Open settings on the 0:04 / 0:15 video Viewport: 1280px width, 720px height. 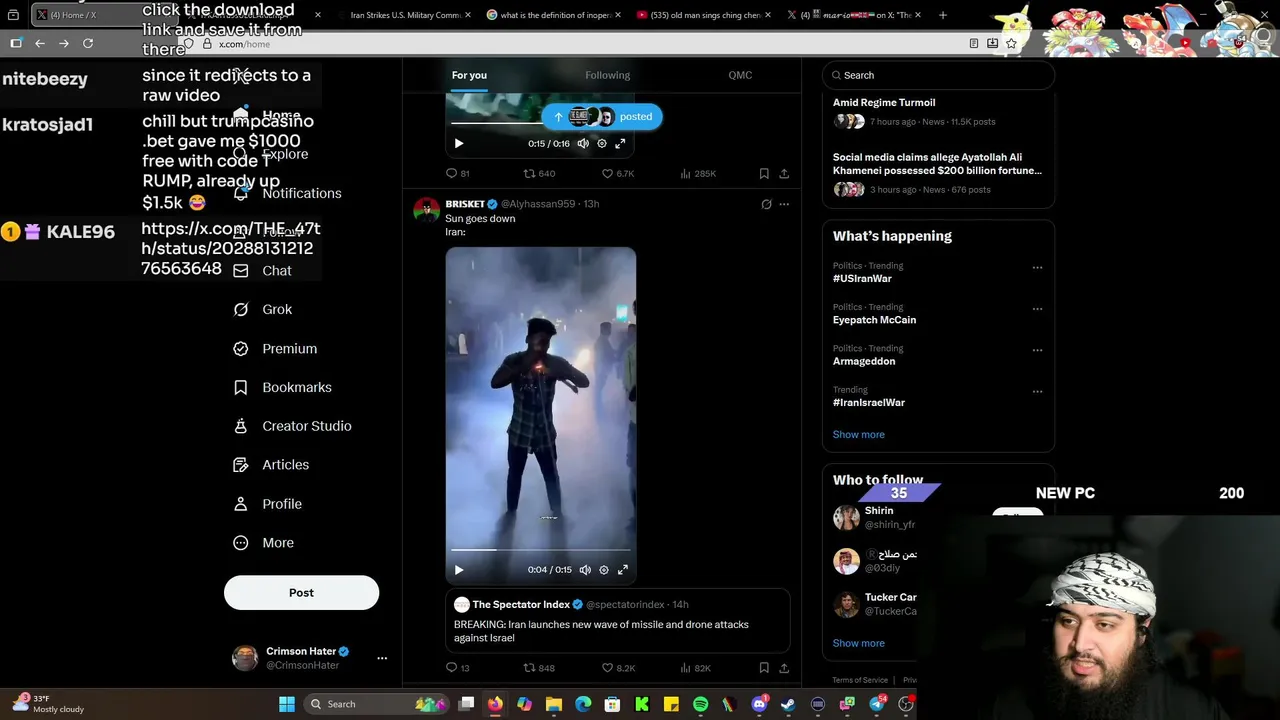(x=604, y=570)
